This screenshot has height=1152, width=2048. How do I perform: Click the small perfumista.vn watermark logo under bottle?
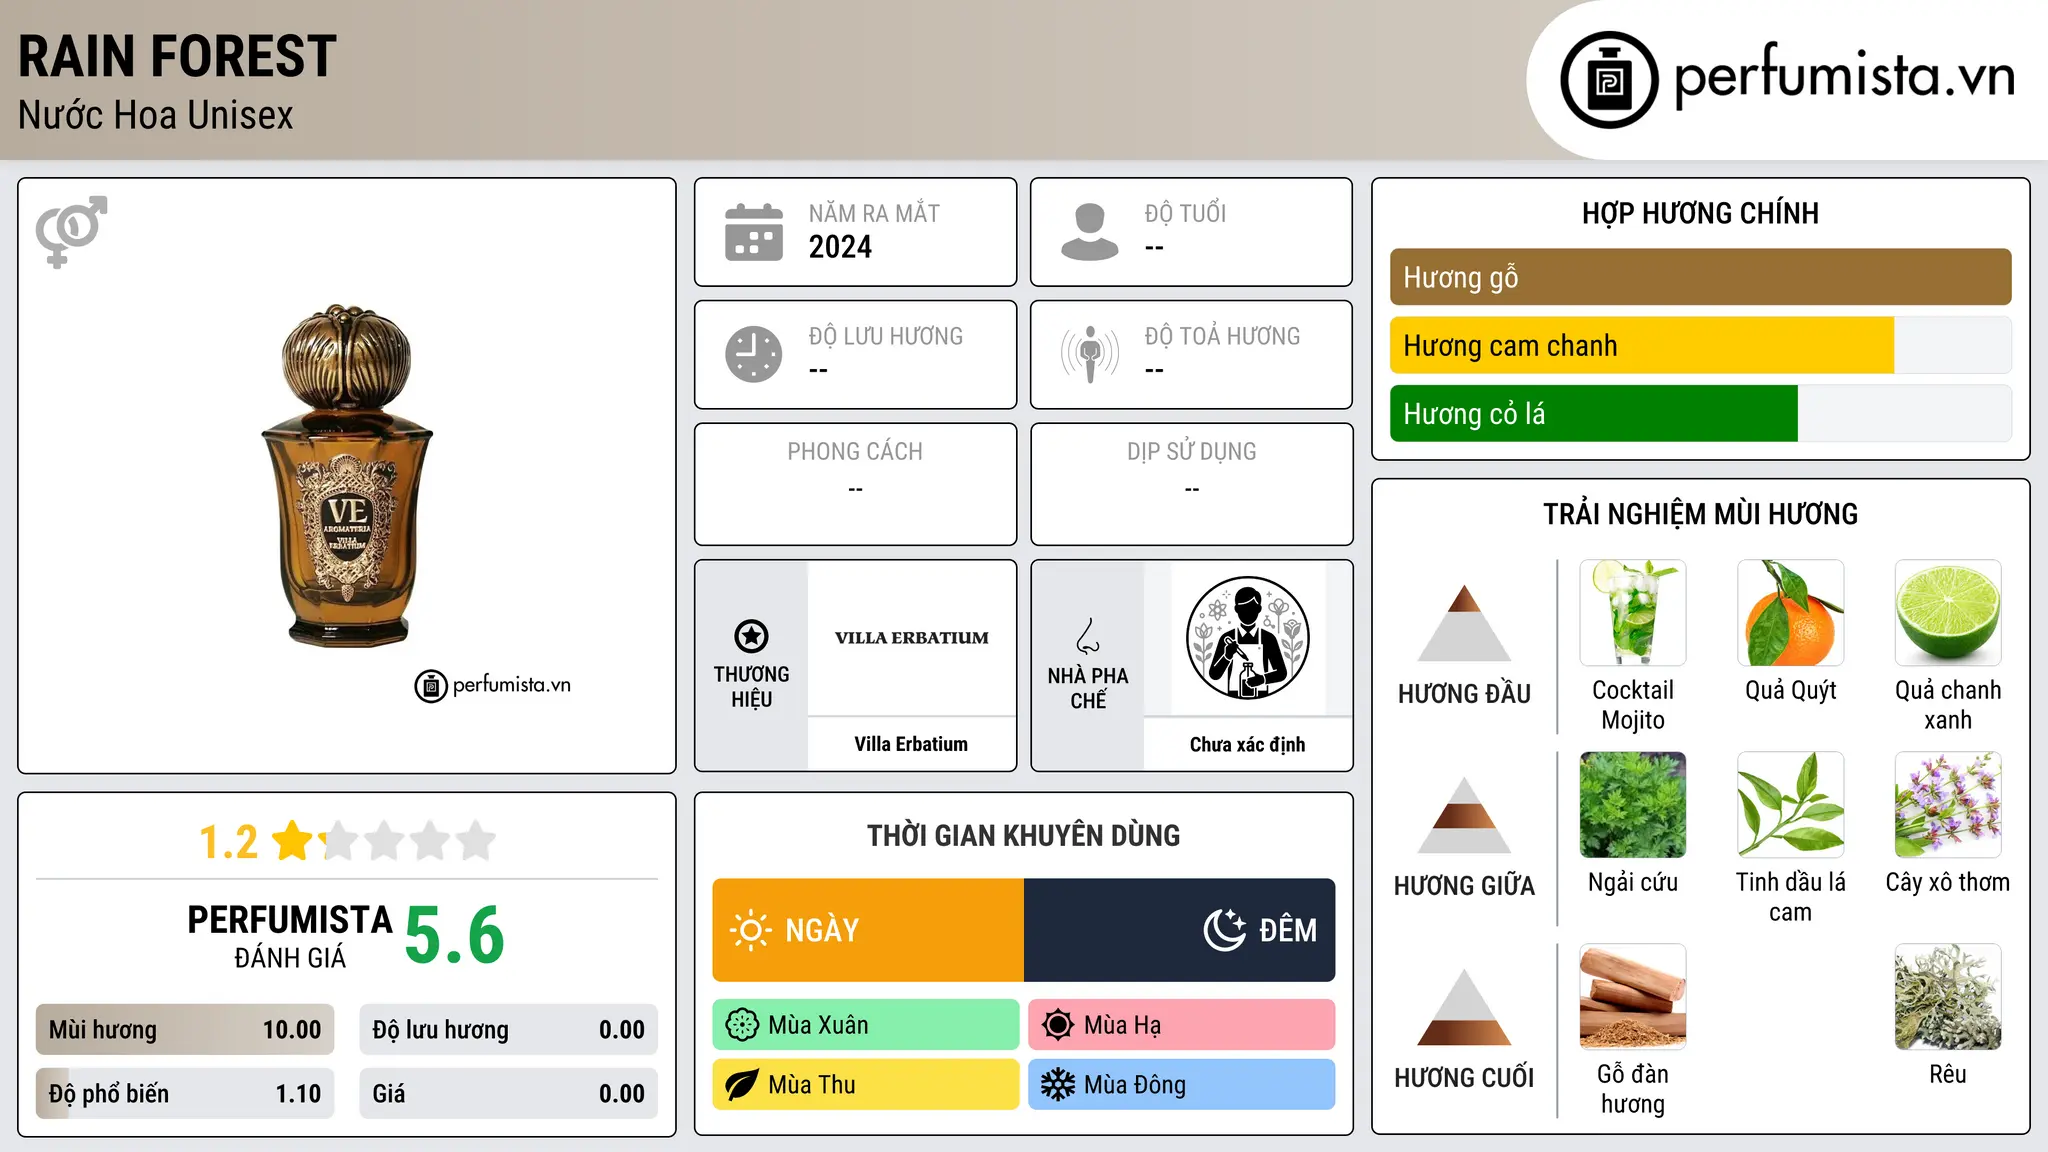(x=493, y=685)
